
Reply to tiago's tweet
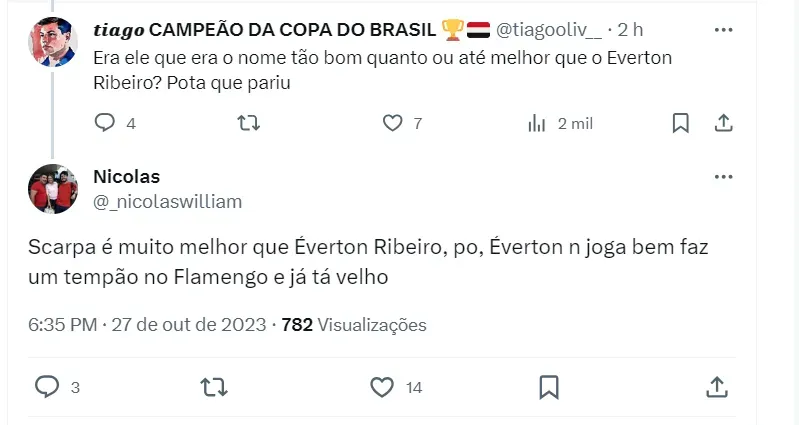pos(105,123)
